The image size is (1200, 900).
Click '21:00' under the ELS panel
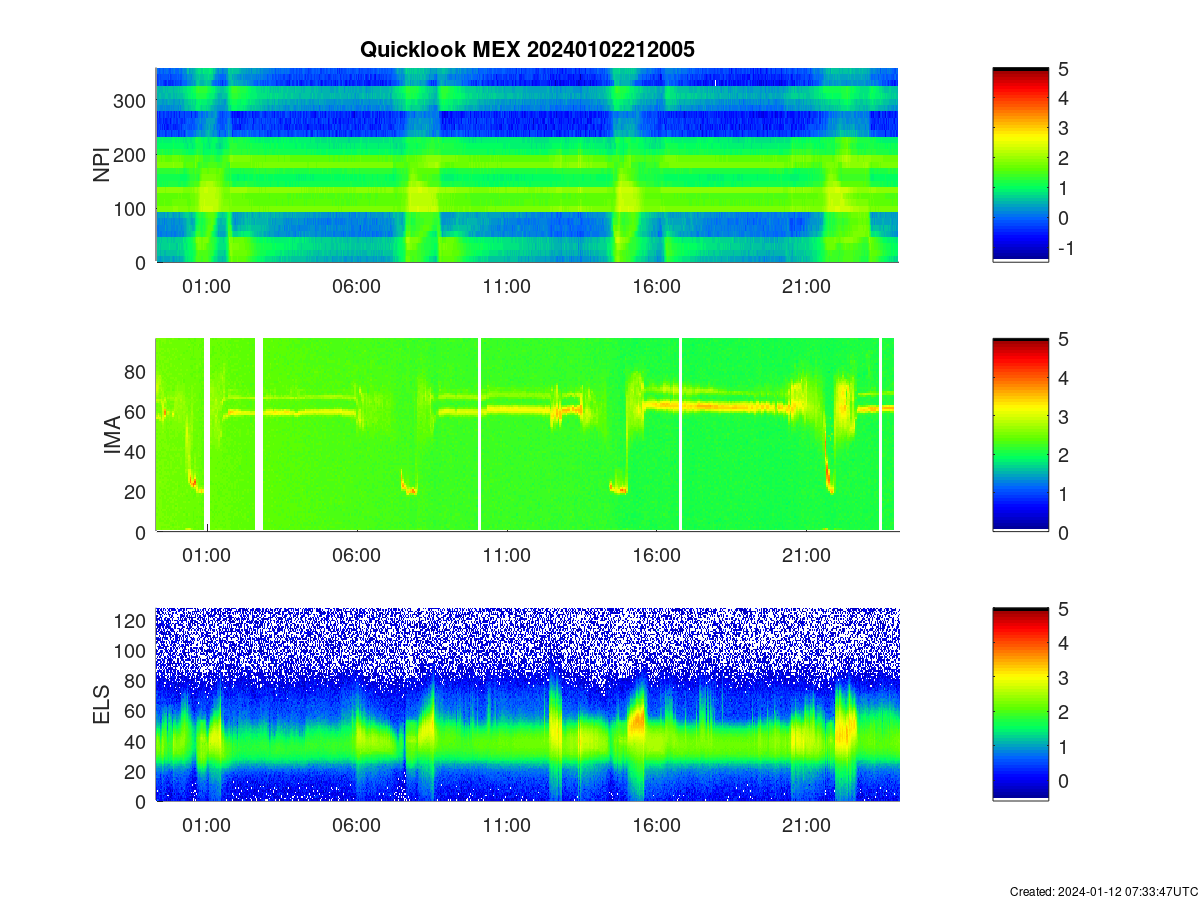pos(806,826)
